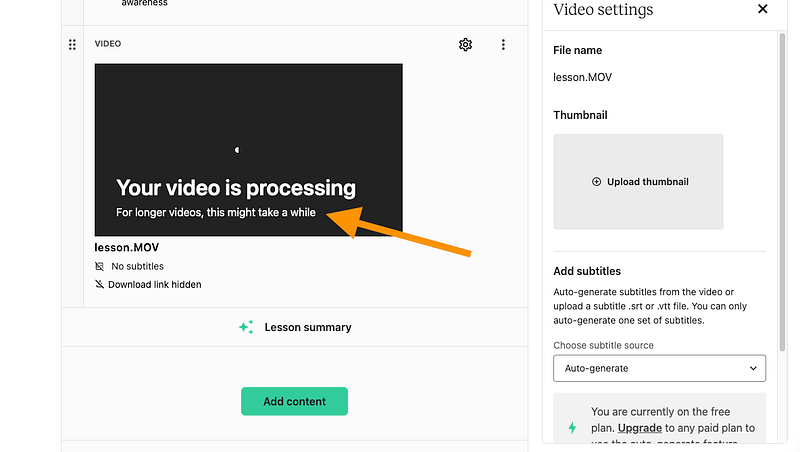Follow the Upgrade link in the free plan notice

click(x=639, y=428)
